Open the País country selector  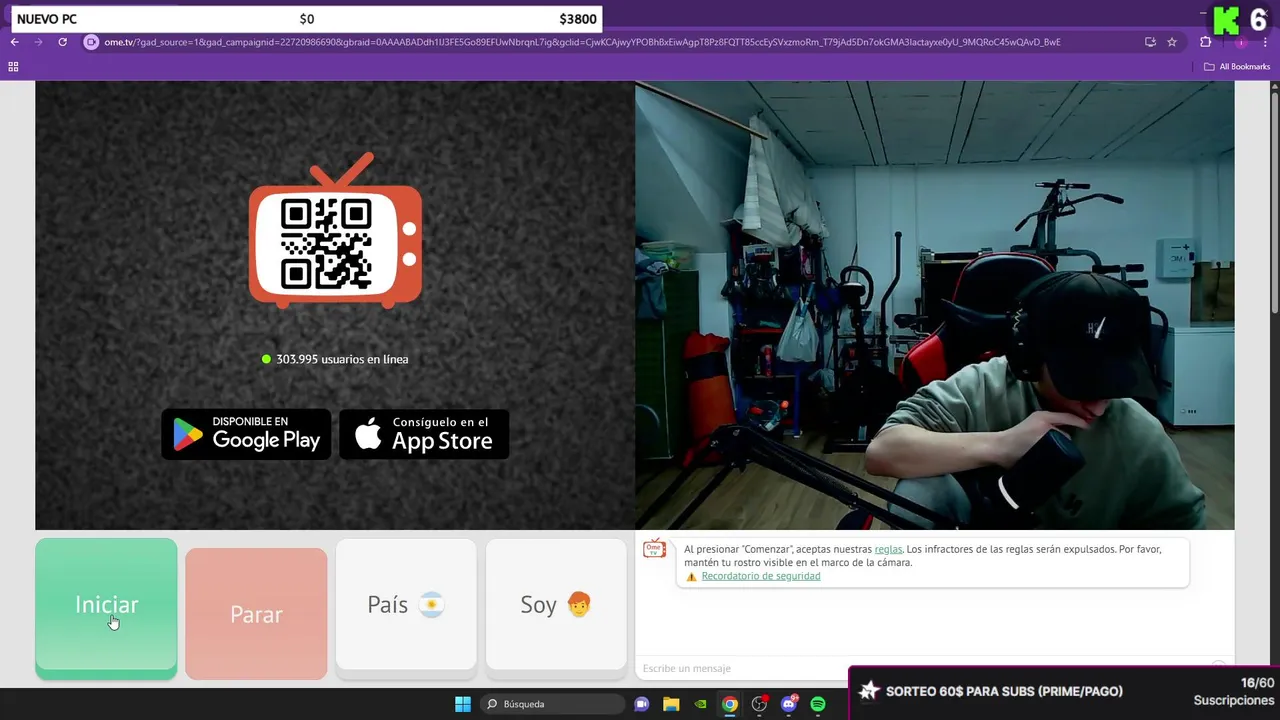406,604
